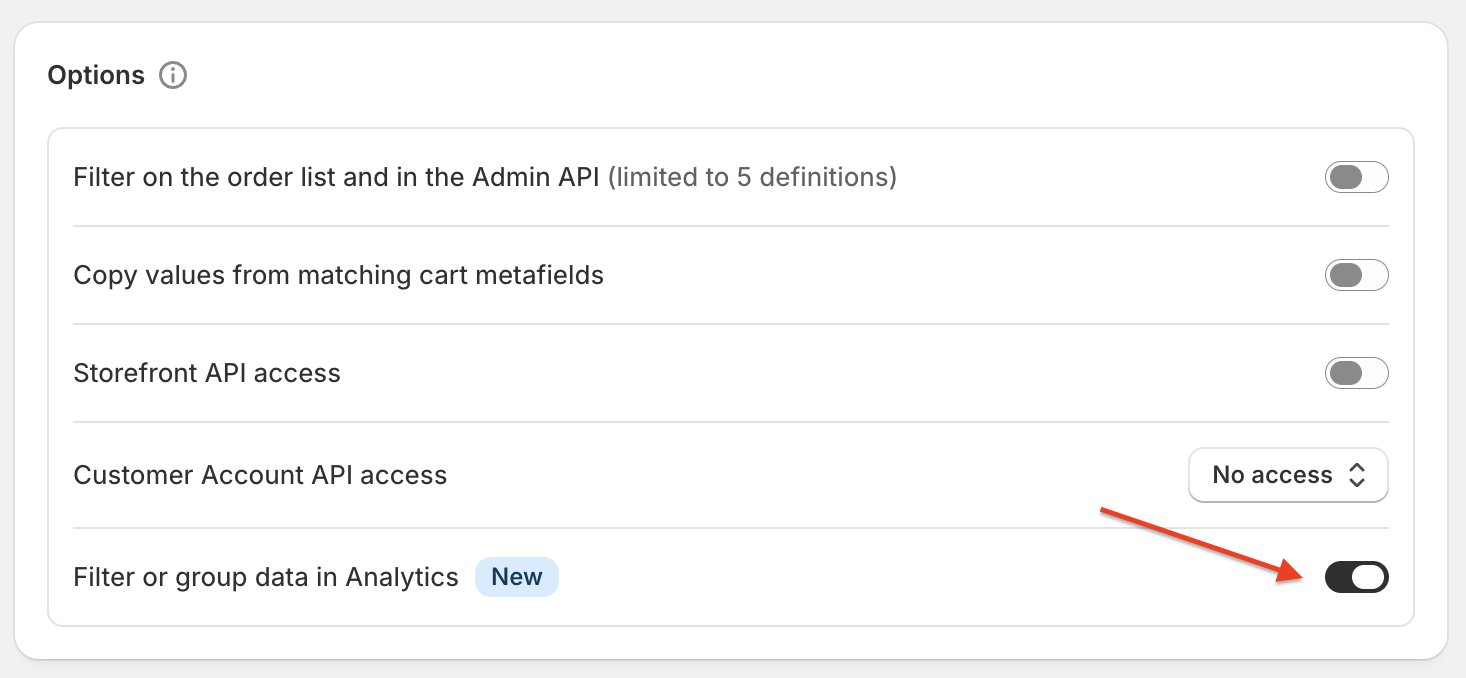Enable the order list Admin API filter toggle
The height and width of the screenshot is (678, 1466).
click(1356, 178)
